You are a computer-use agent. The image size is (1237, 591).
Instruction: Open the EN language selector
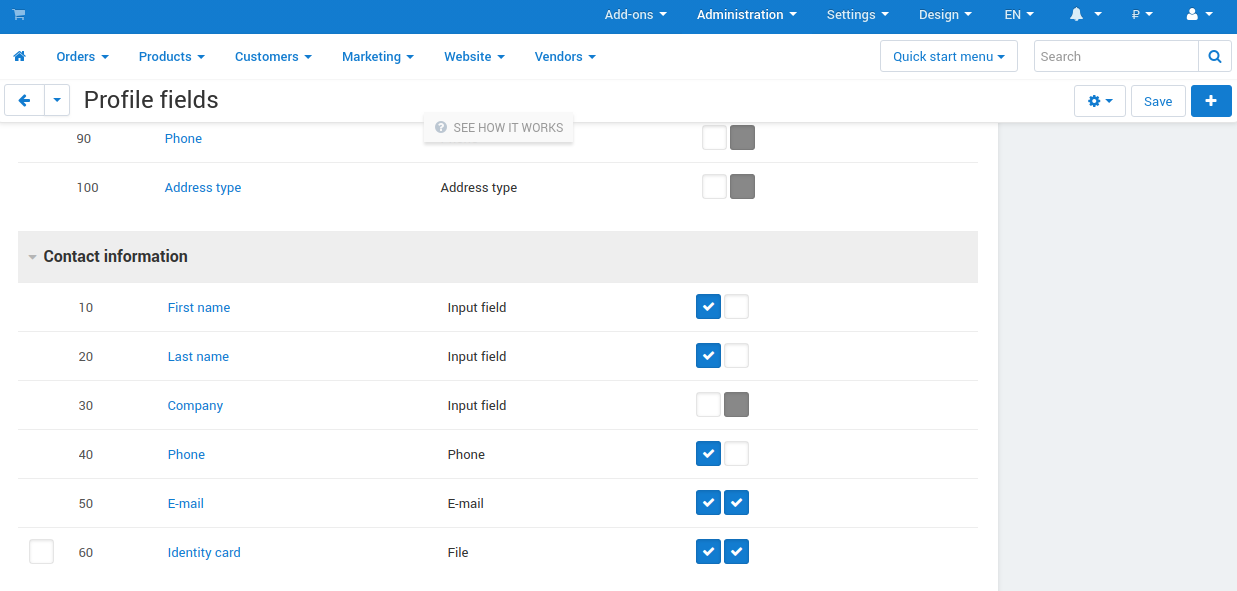coord(1019,15)
